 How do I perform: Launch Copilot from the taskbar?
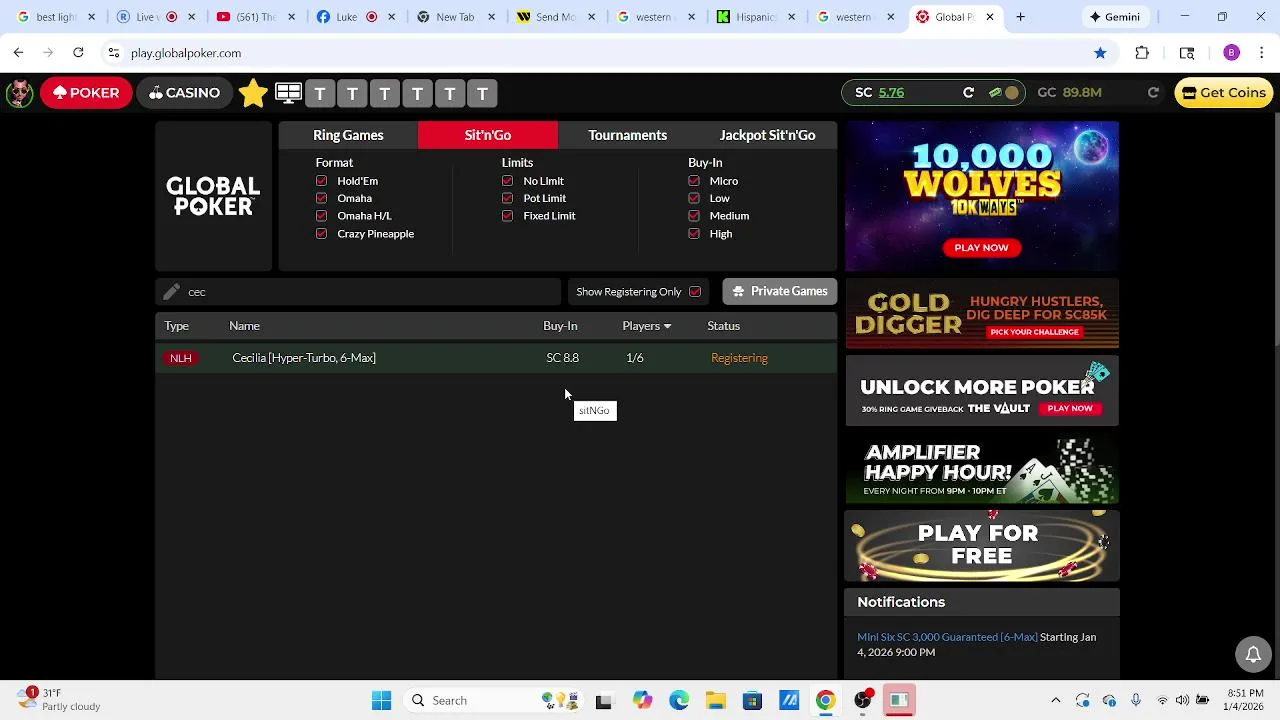tap(642, 701)
